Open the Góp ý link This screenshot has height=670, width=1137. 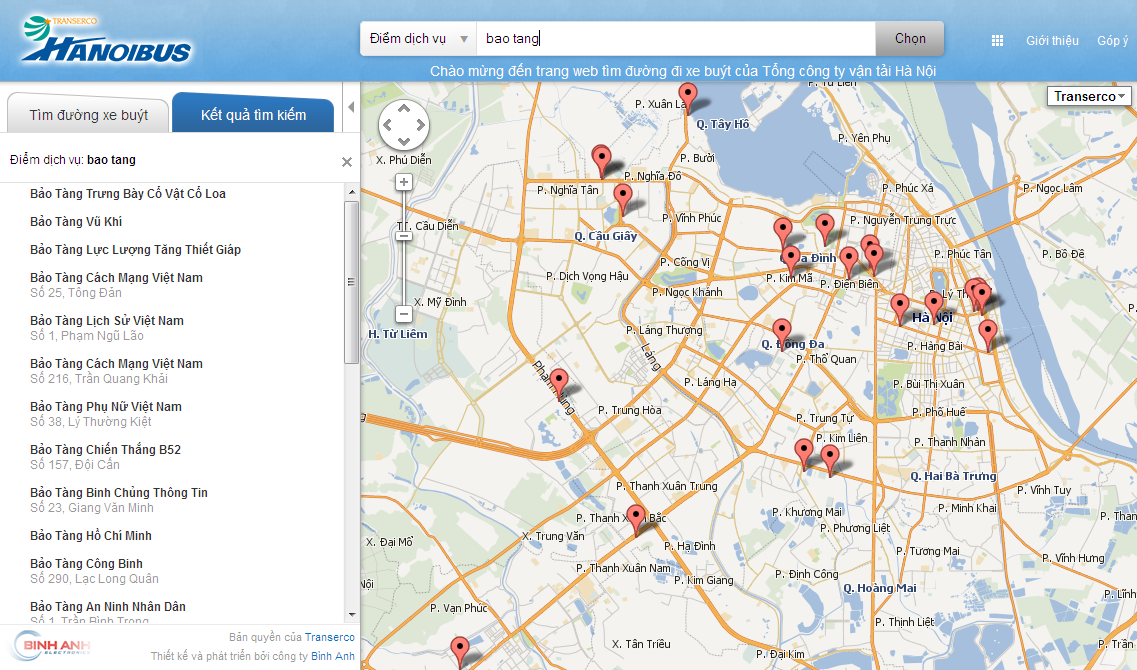1112,41
